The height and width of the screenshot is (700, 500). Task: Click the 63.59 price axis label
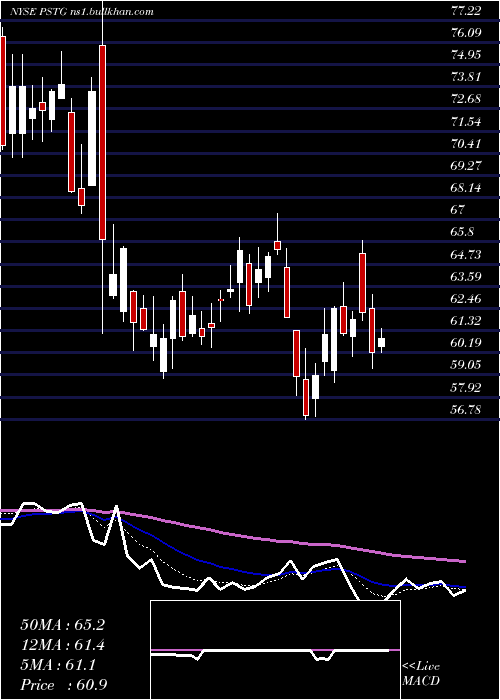466,276
